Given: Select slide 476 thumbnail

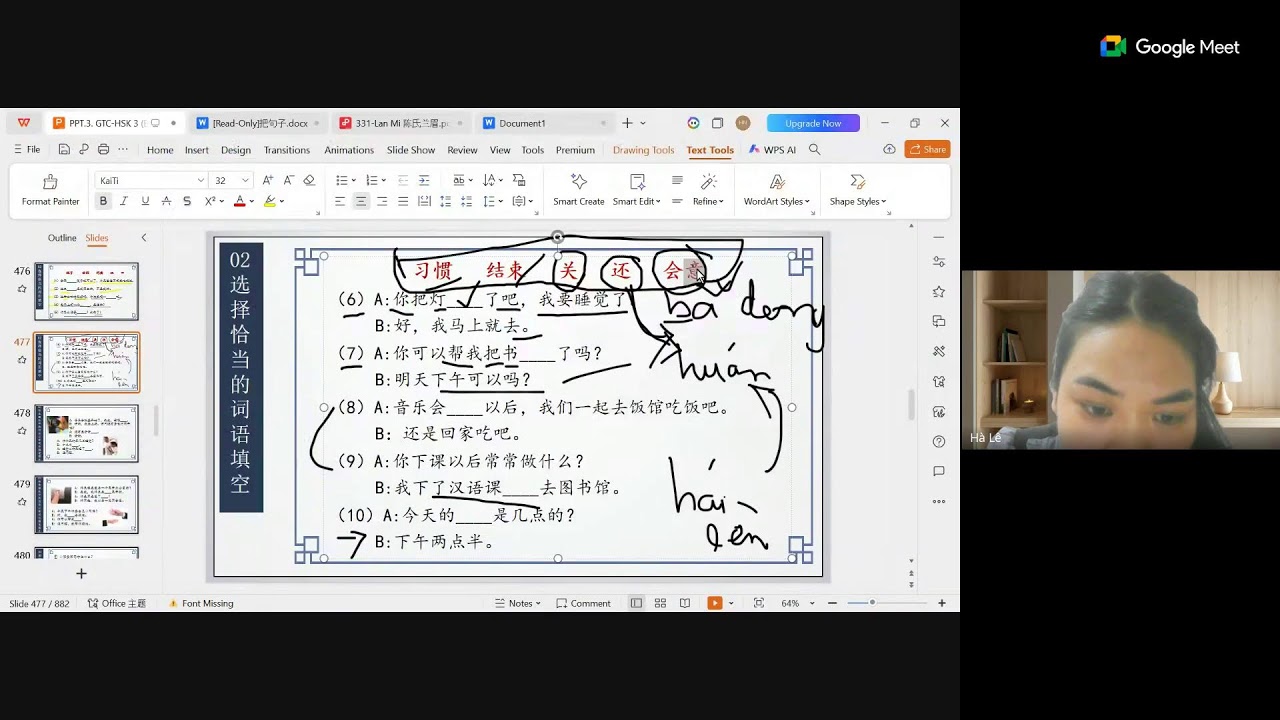Looking at the screenshot, I should [x=87, y=291].
